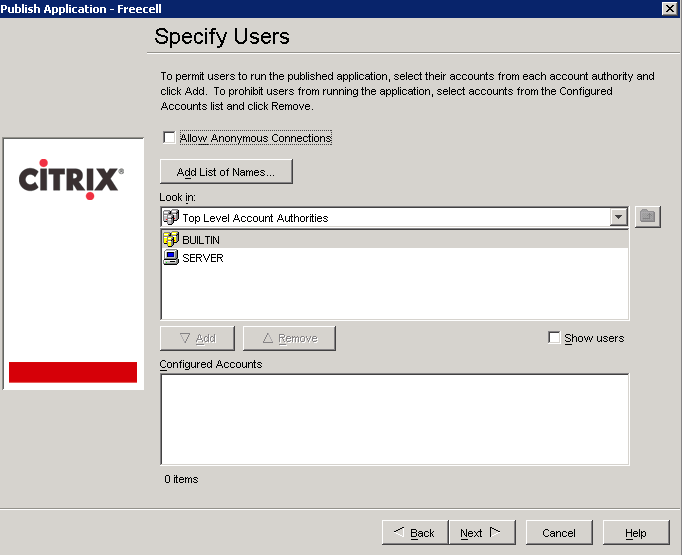
Task: Click the Citrix logo image
Action: click(x=71, y=179)
